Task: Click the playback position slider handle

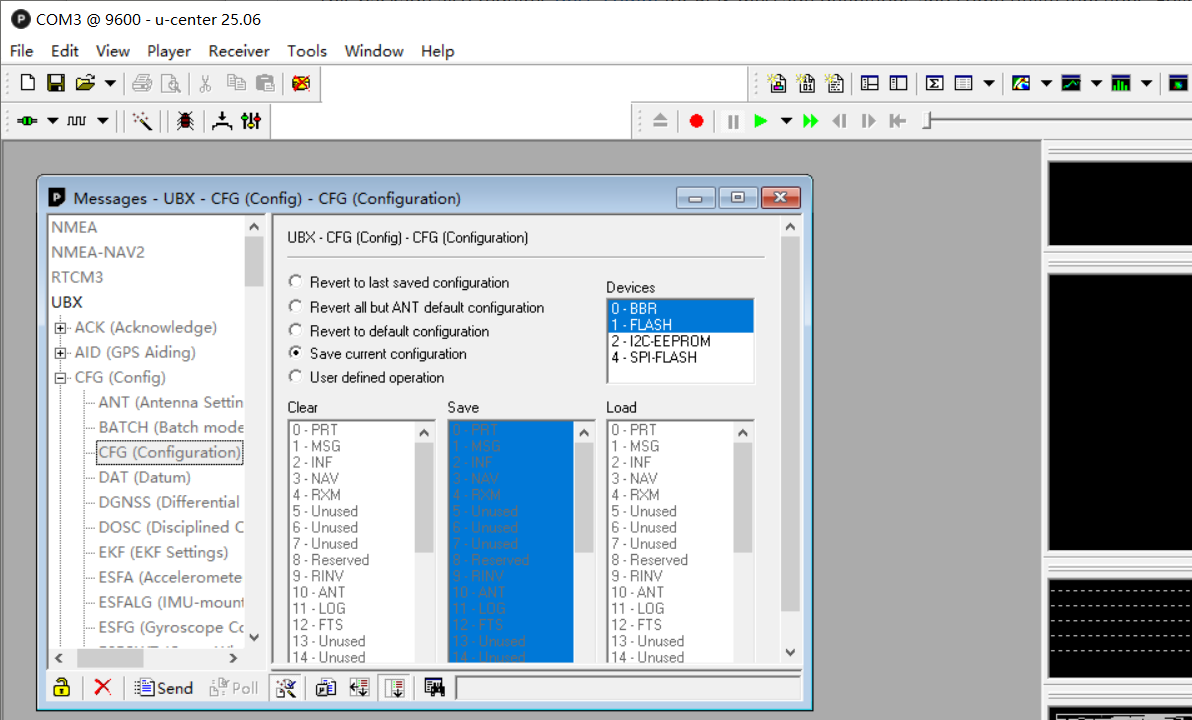Action: coord(927,120)
